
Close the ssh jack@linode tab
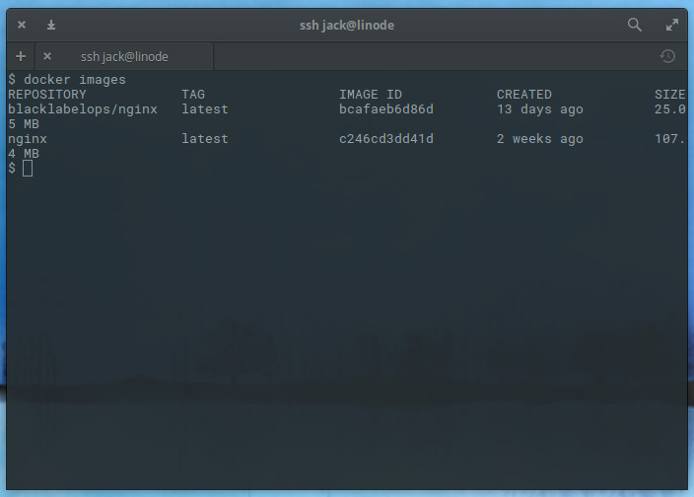point(47,57)
